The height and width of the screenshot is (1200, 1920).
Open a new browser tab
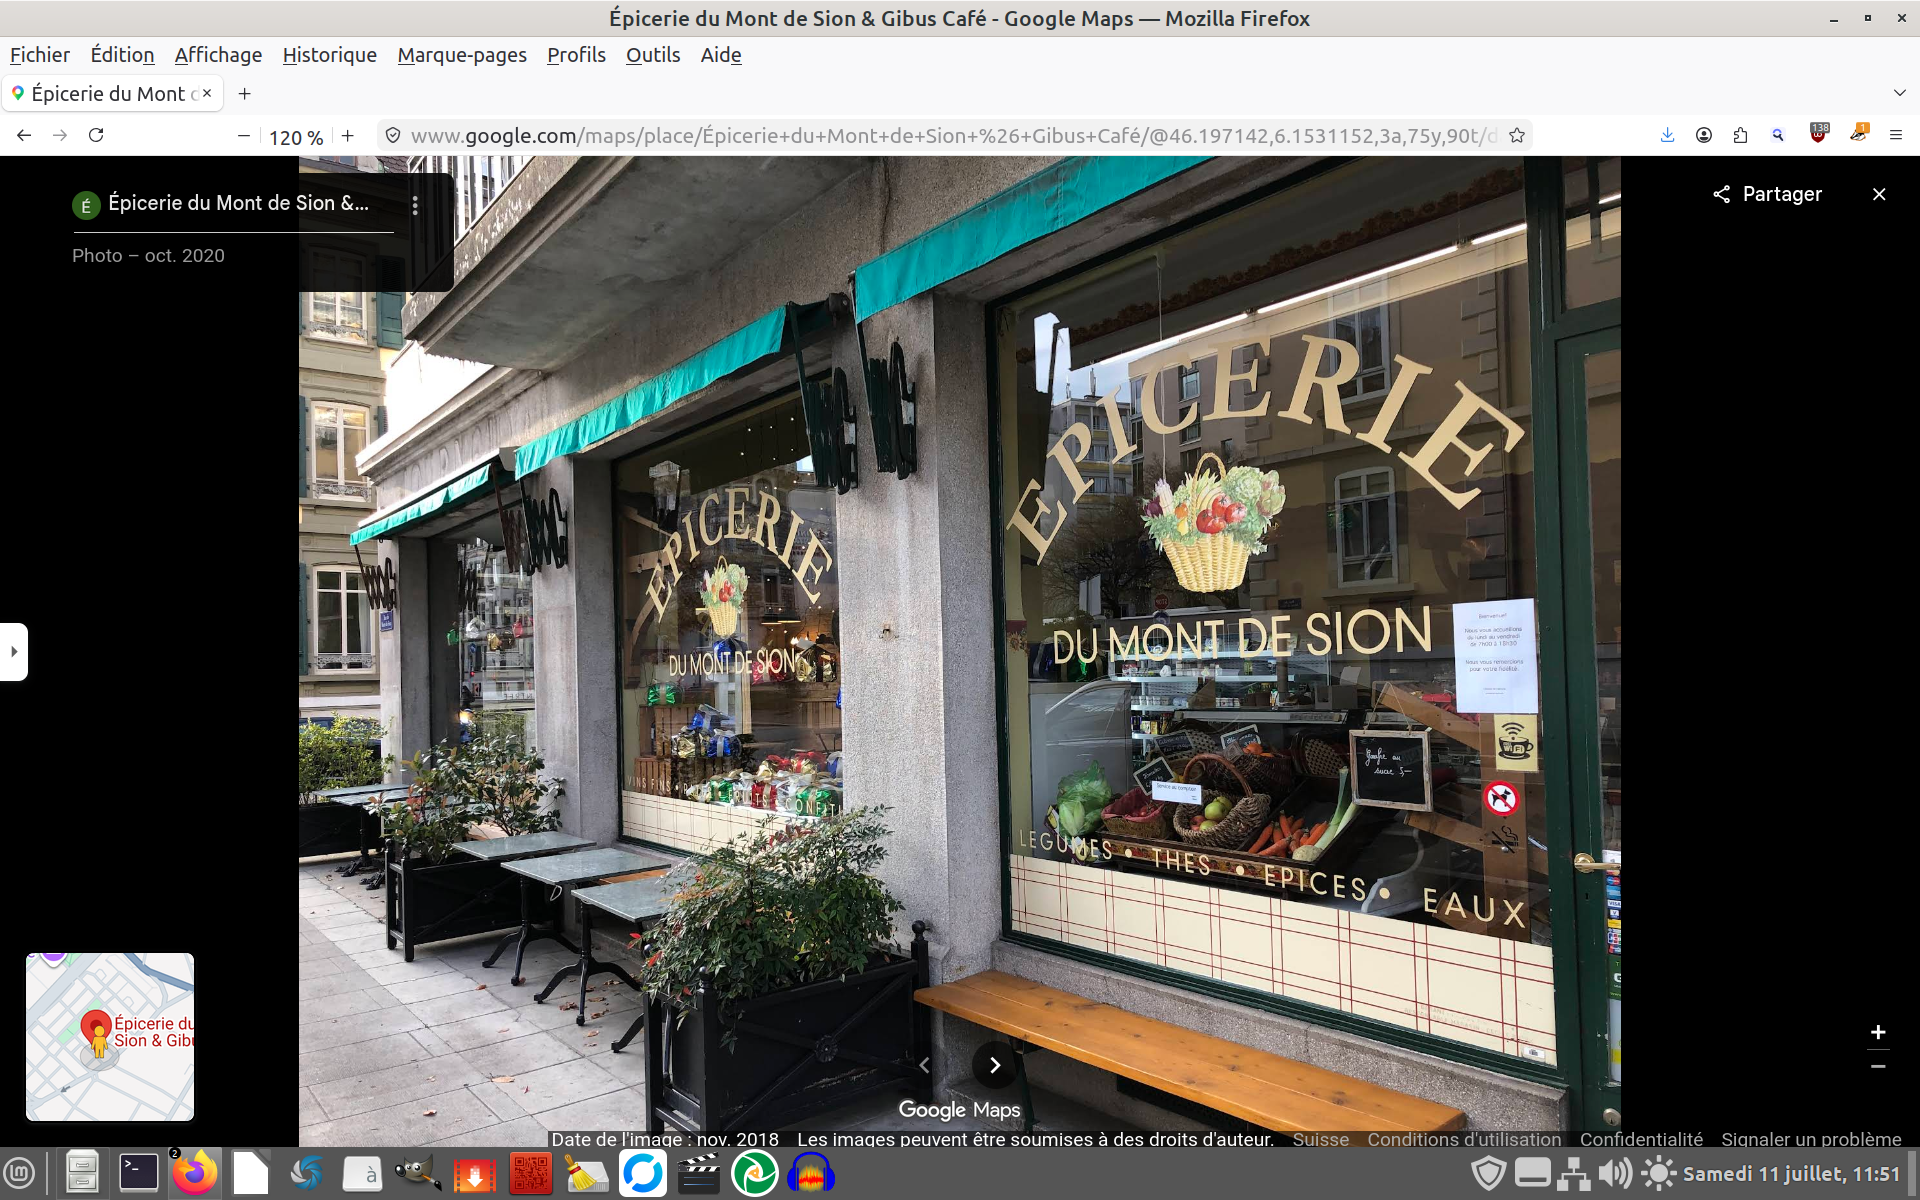tap(244, 94)
